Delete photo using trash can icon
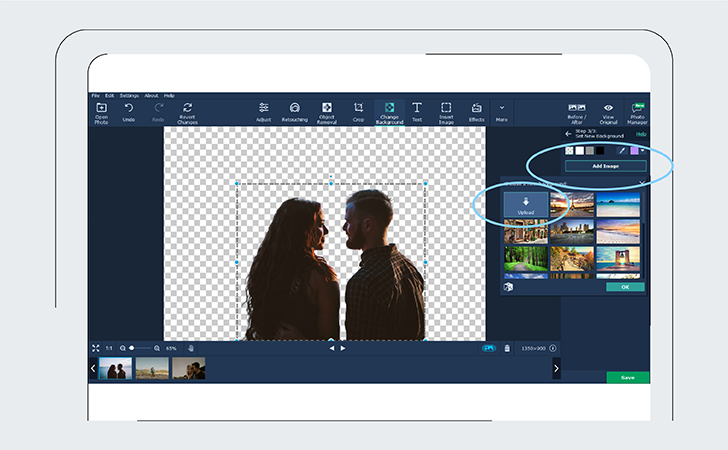 click(x=507, y=348)
